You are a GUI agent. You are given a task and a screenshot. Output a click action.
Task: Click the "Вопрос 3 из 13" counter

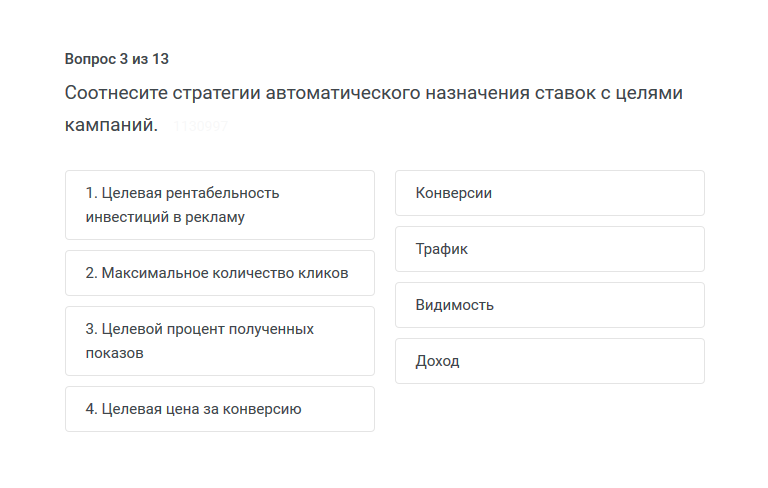tap(110, 59)
